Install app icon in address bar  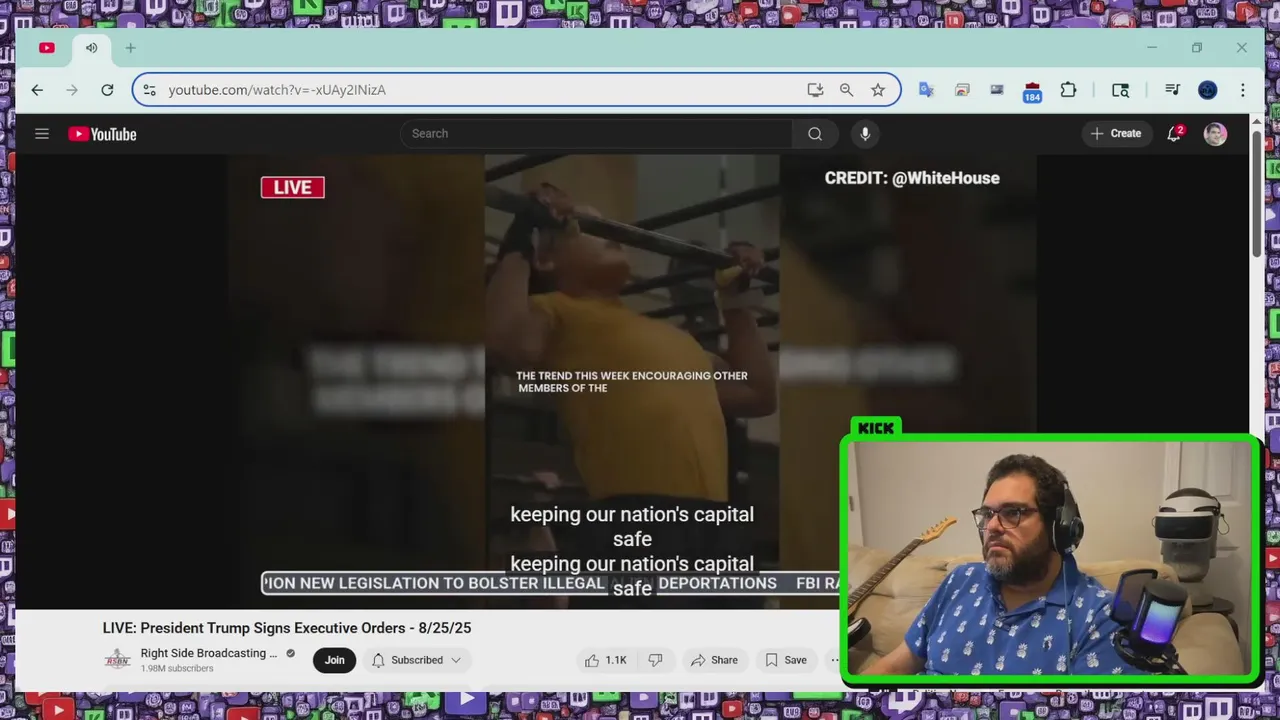(x=815, y=90)
